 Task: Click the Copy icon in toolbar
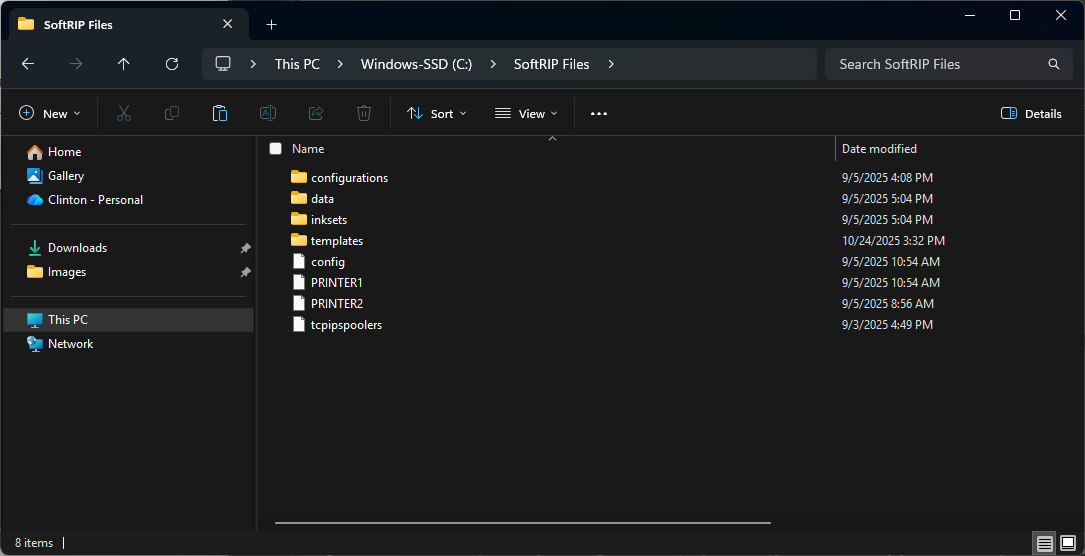[x=172, y=114]
